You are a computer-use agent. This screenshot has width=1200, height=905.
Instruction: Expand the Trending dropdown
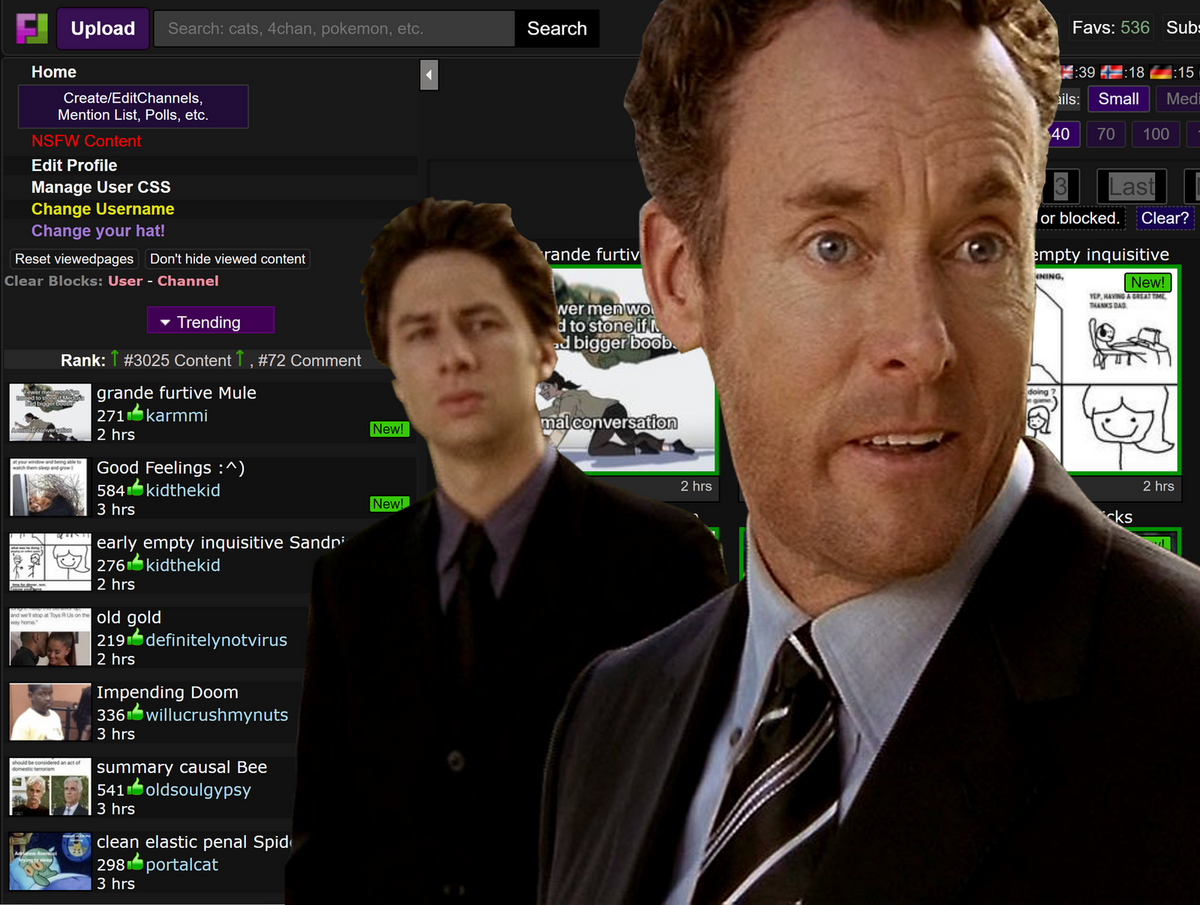[210, 322]
